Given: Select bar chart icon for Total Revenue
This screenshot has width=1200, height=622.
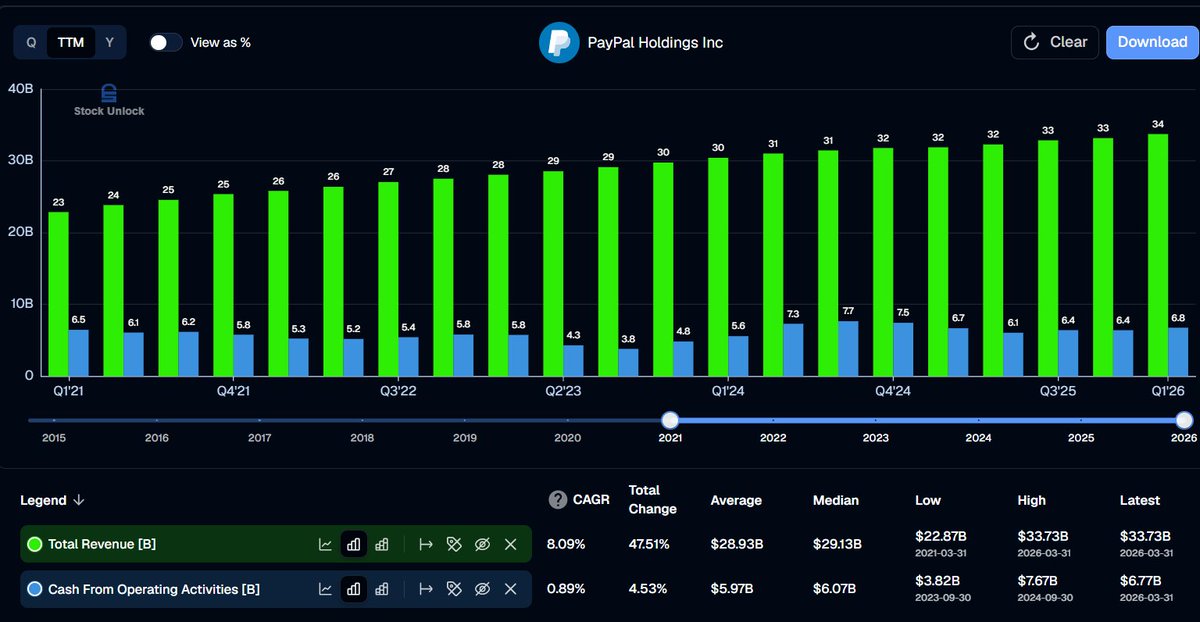Looking at the screenshot, I should (353, 544).
